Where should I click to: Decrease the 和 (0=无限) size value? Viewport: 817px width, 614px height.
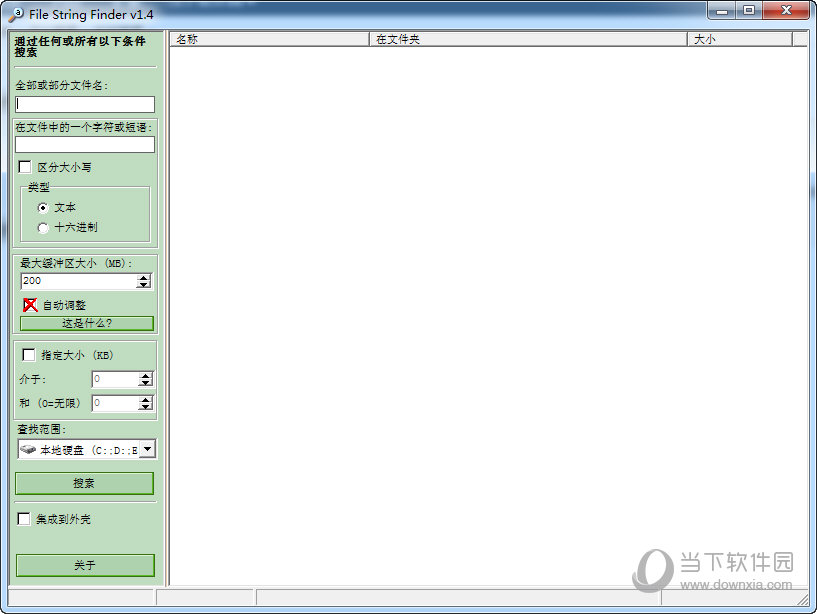(146, 407)
